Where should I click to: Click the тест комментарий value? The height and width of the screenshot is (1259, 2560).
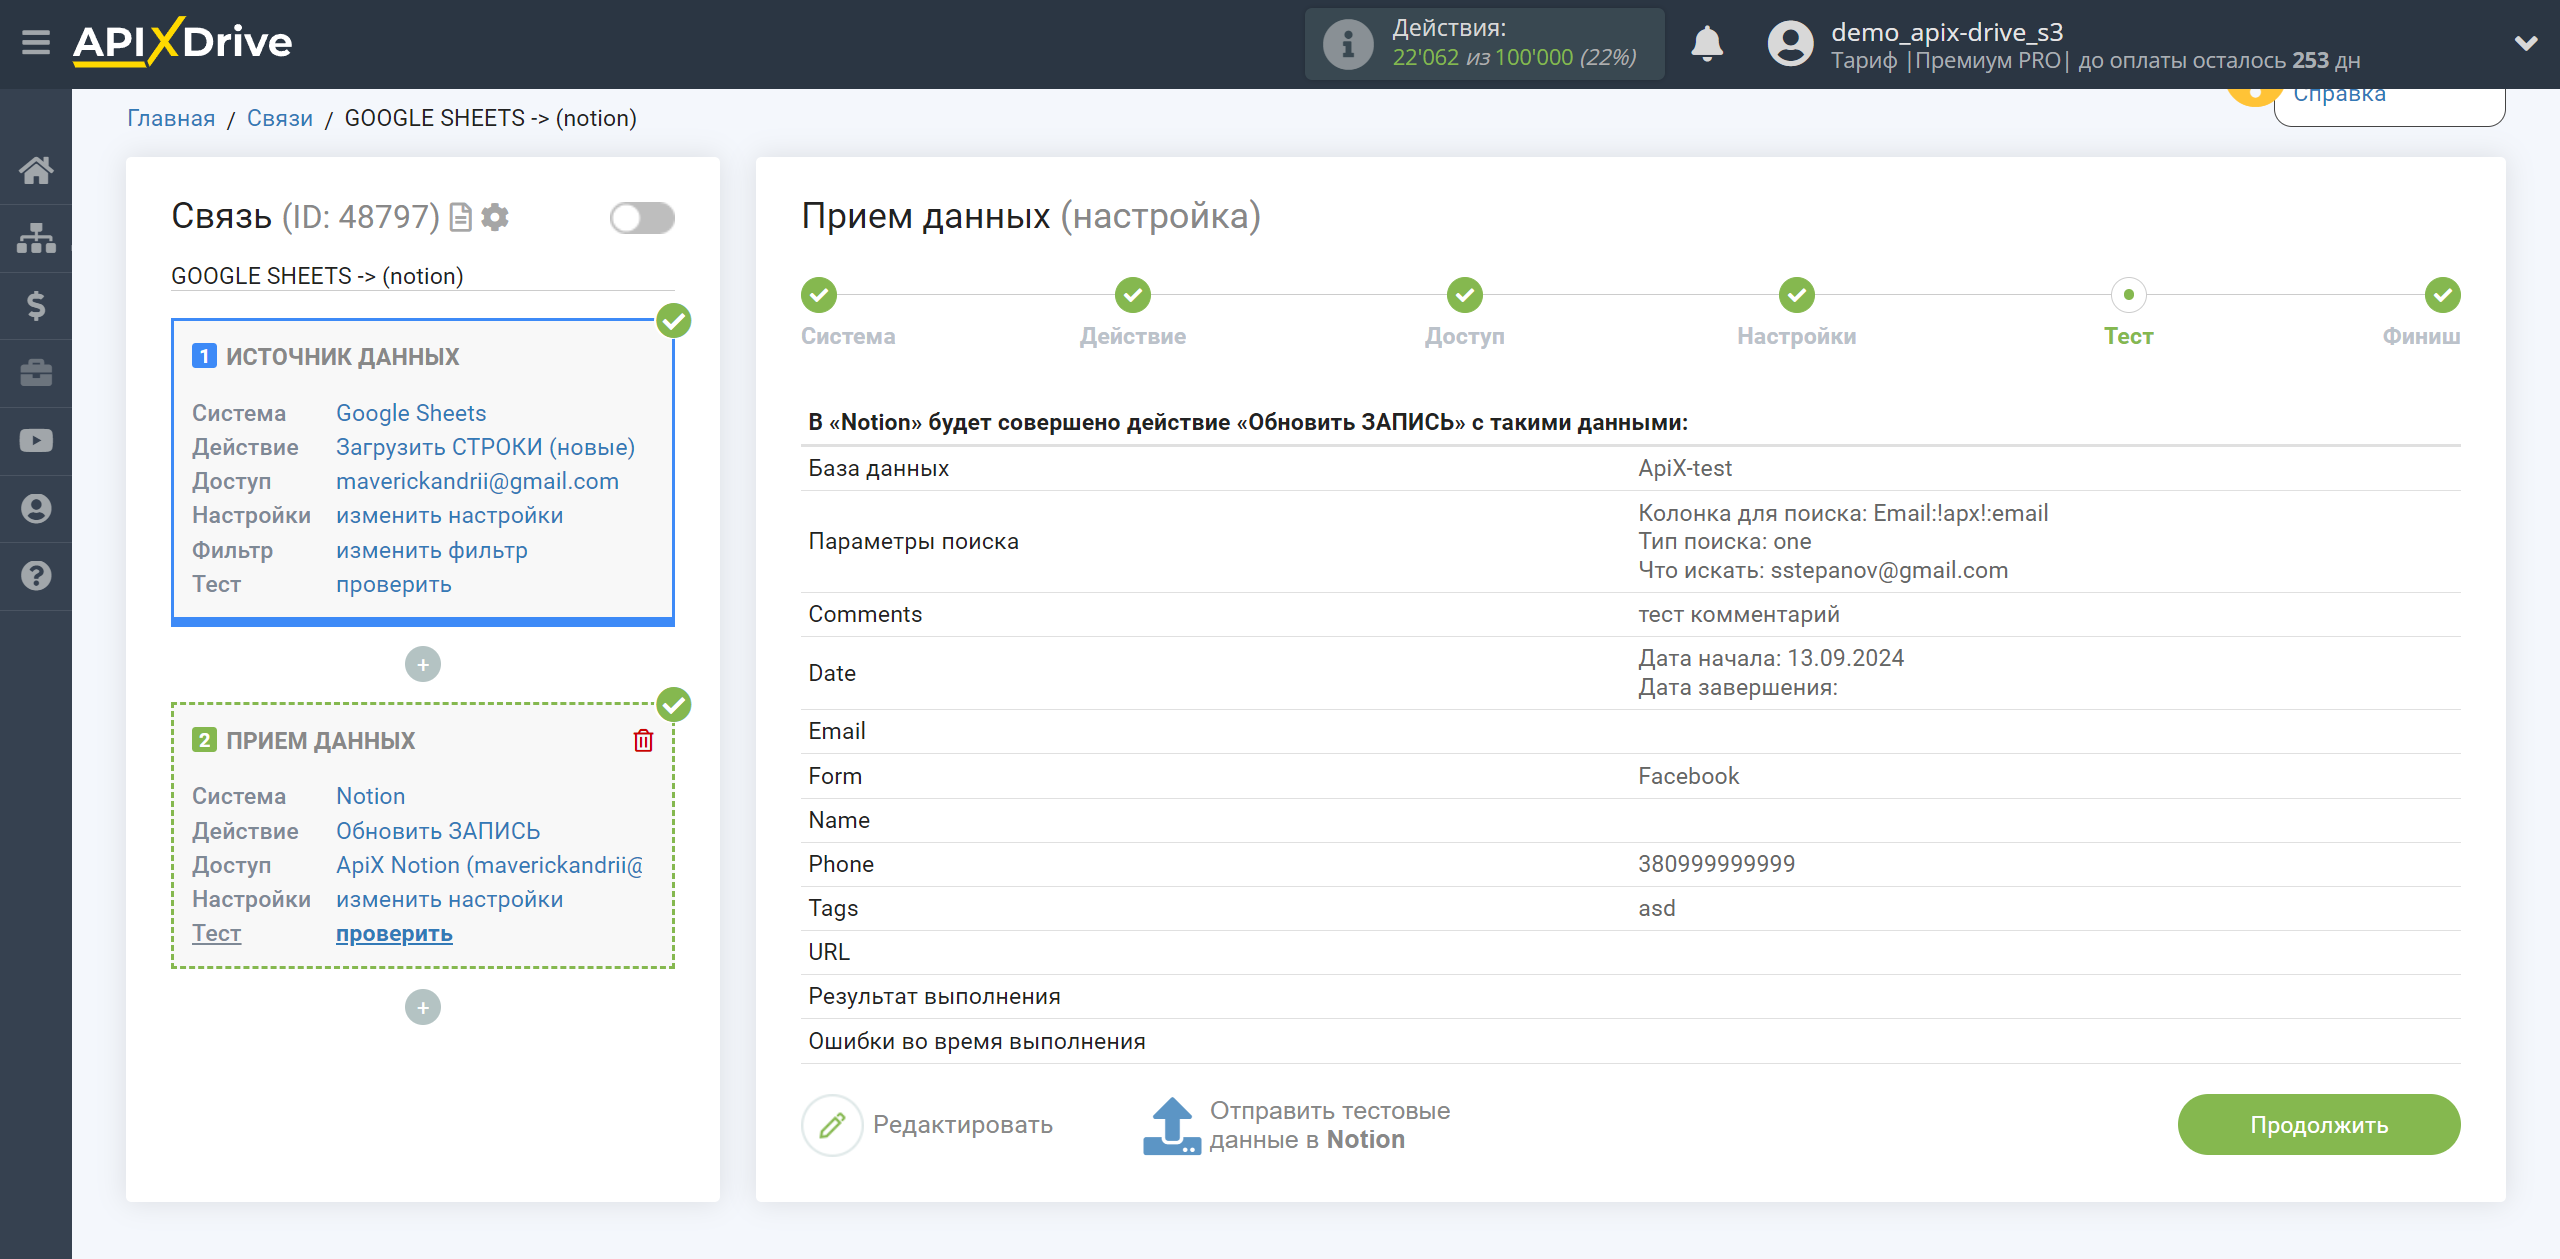[x=1739, y=614]
